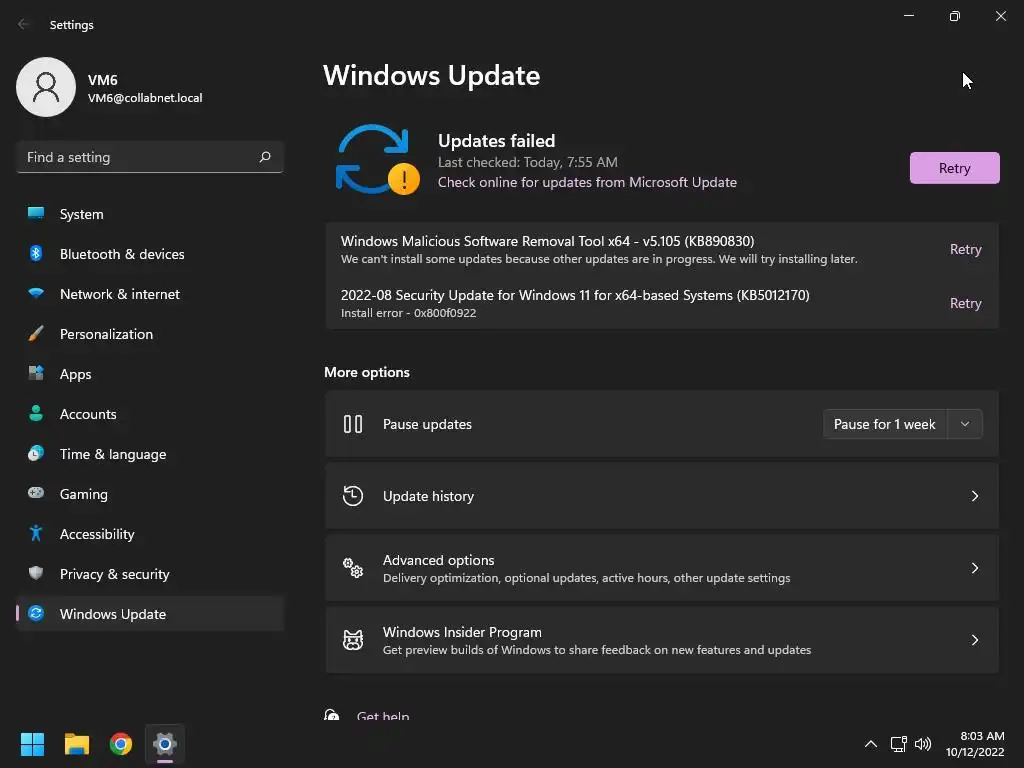
Task: Open Bluetooth & devices settings
Action: (150, 253)
